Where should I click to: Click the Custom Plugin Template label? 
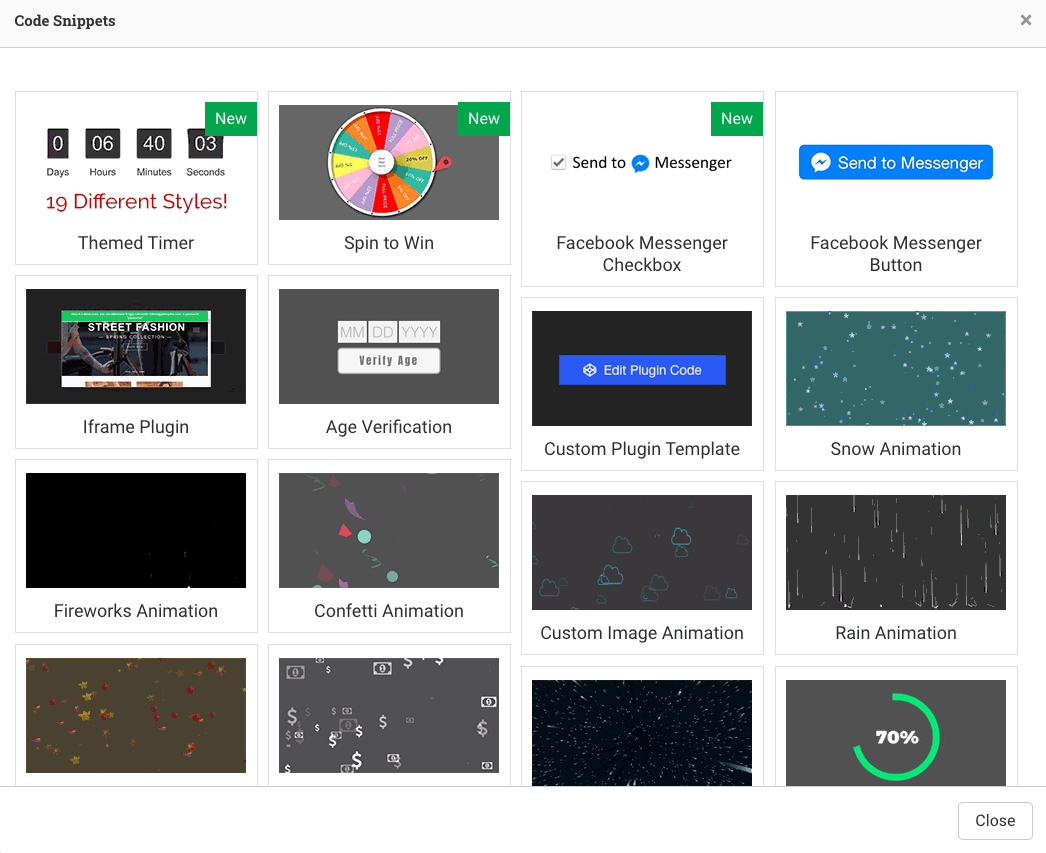click(641, 449)
